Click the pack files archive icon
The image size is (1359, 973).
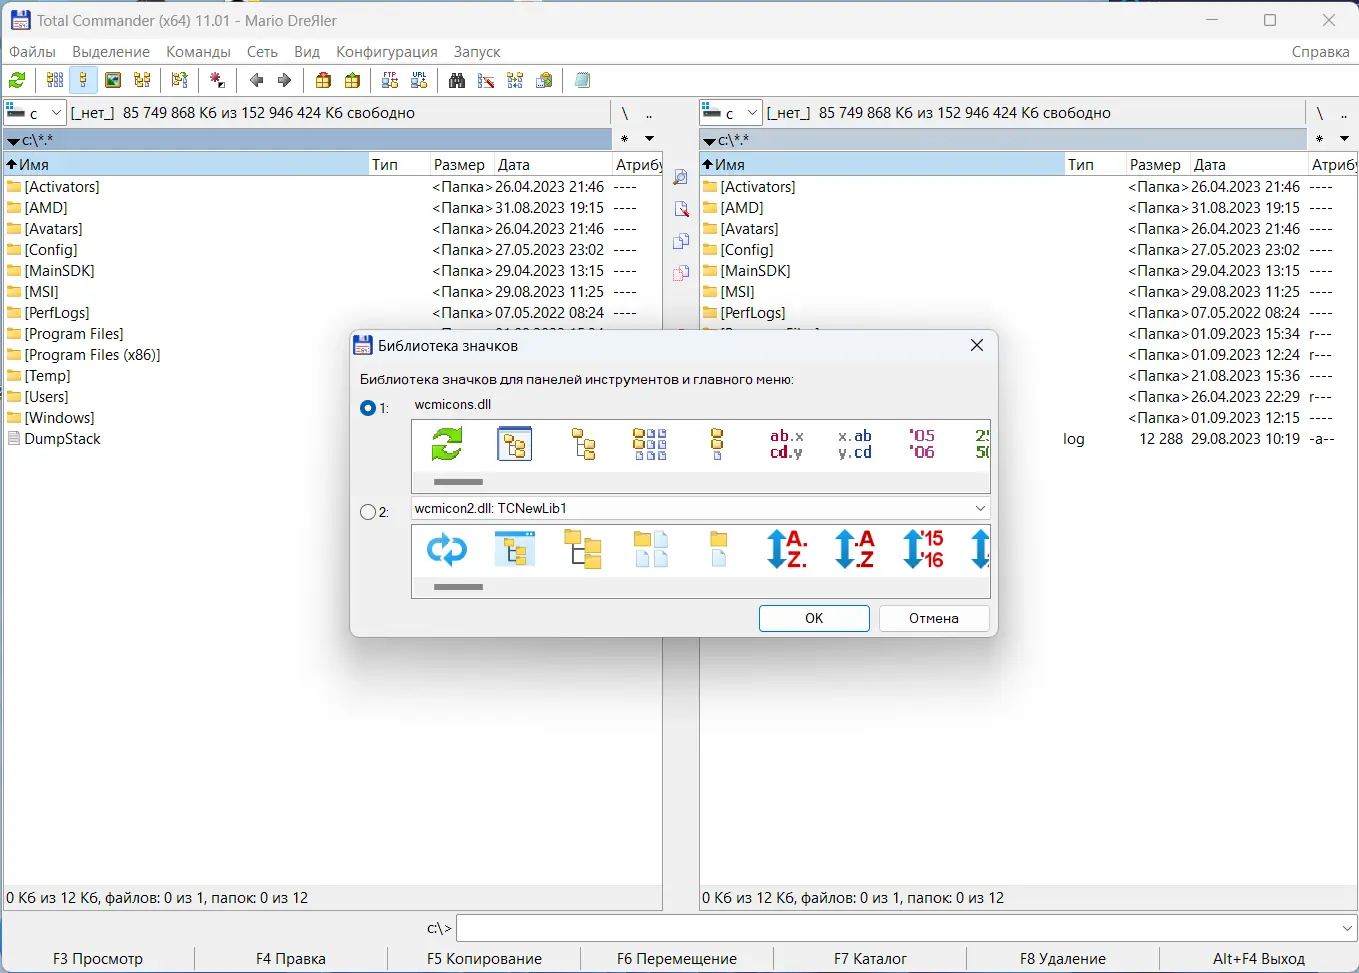click(x=323, y=81)
